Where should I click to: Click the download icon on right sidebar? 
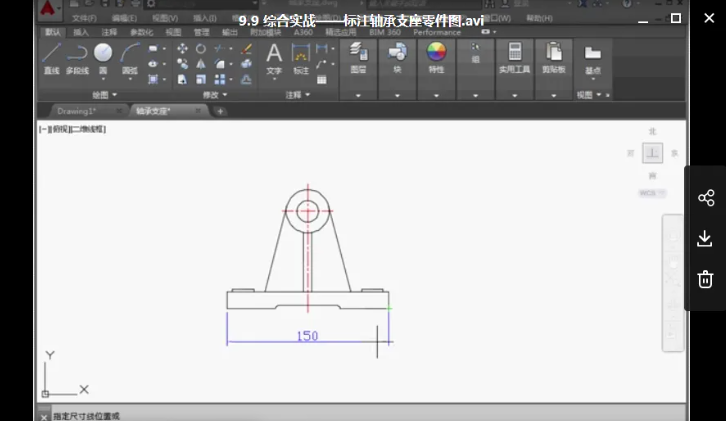click(x=705, y=238)
